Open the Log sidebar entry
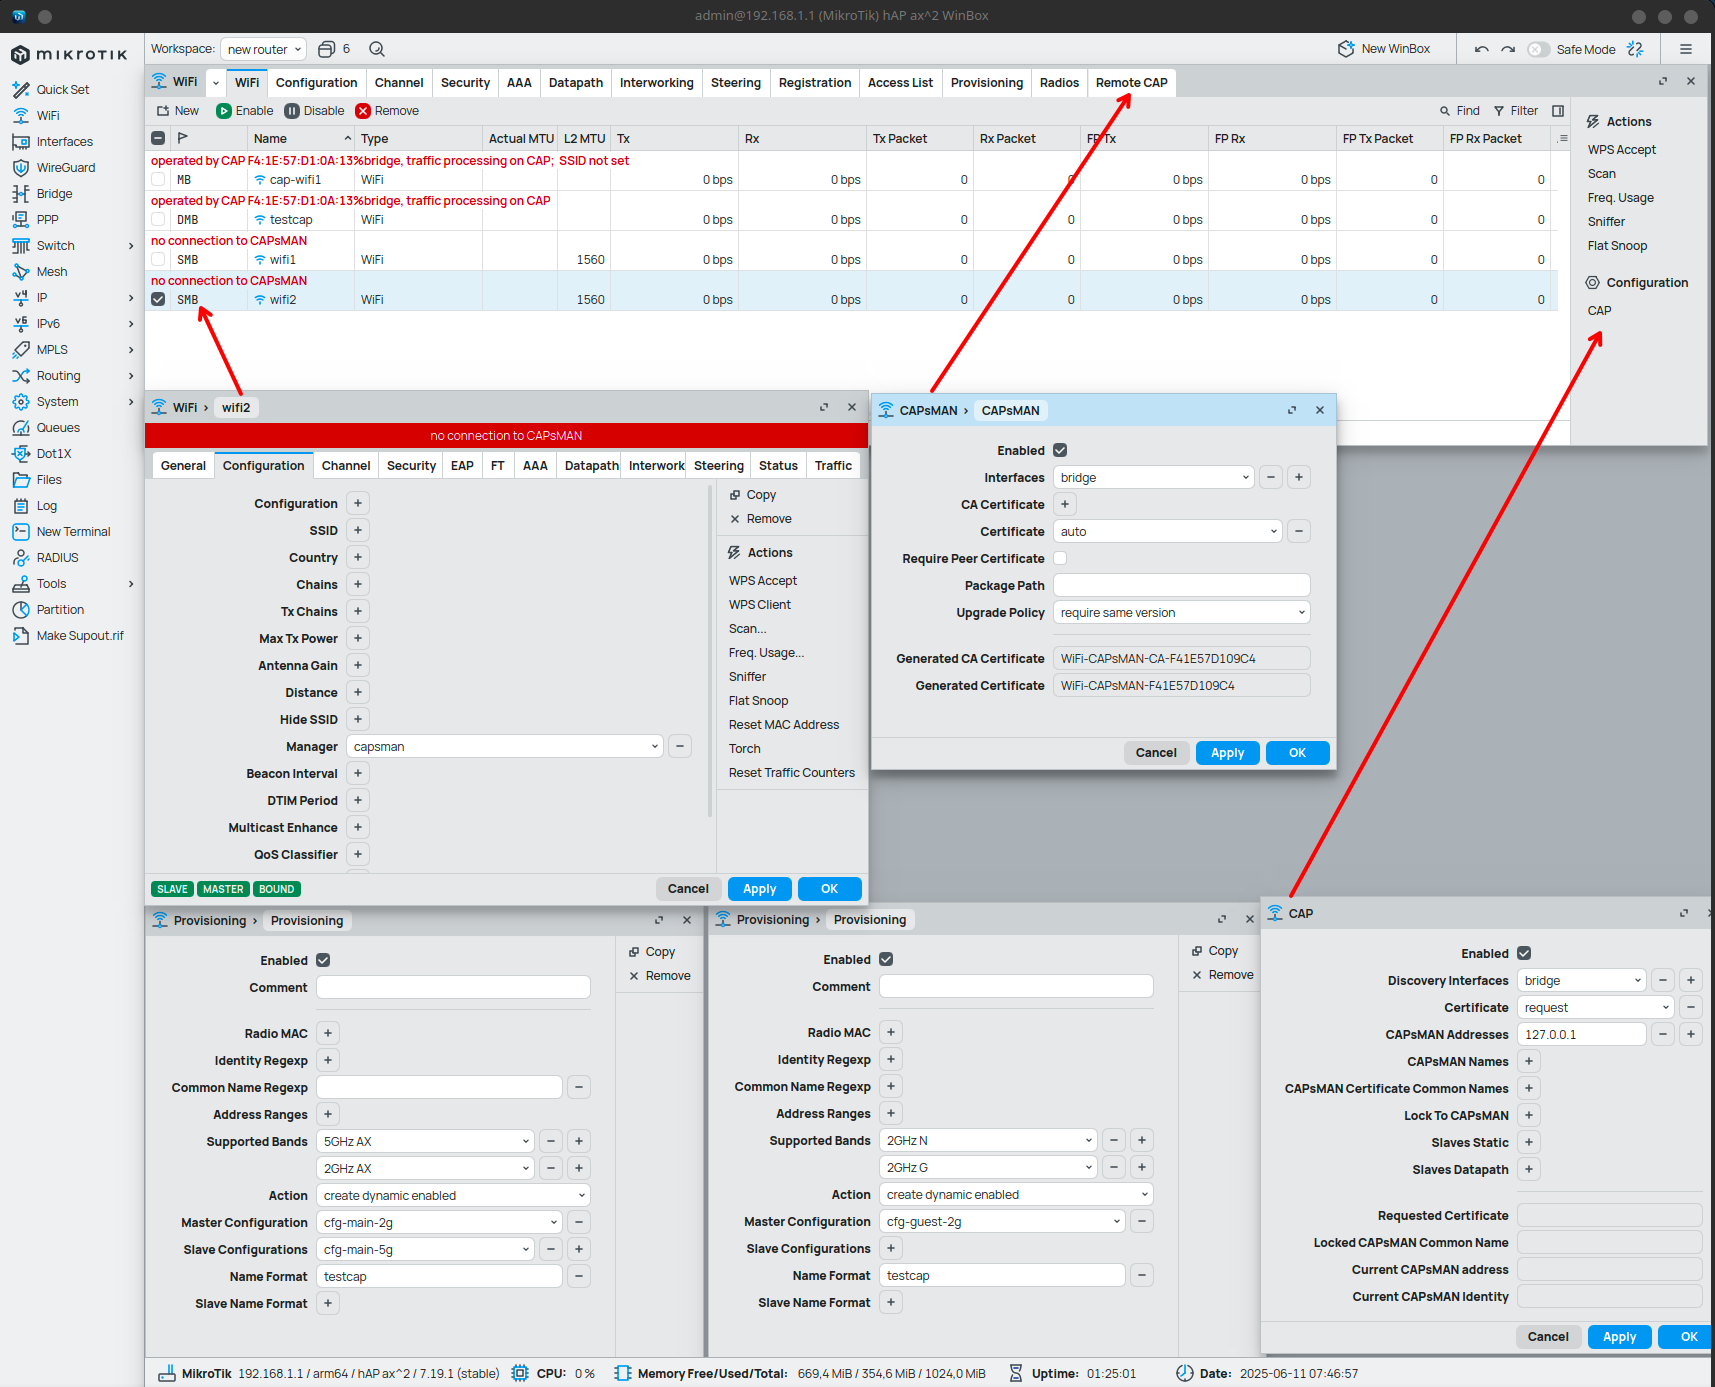The height and width of the screenshot is (1387, 1715). click(47, 506)
